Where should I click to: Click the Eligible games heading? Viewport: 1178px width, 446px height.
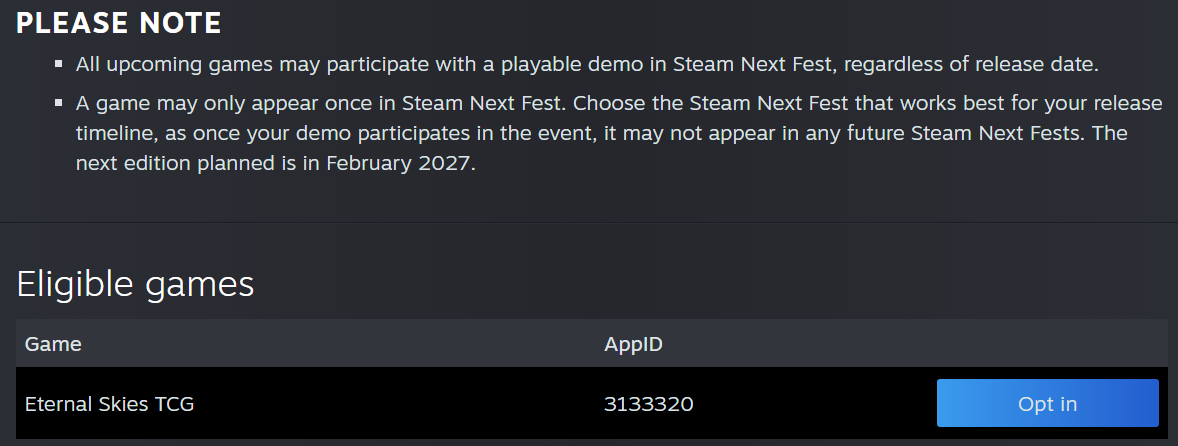click(135, 284)
